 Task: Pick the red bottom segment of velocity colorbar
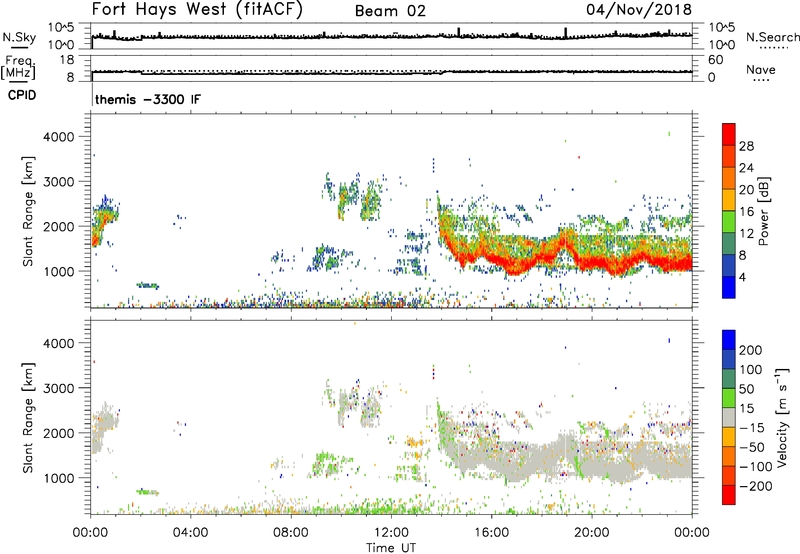point(729,495)
